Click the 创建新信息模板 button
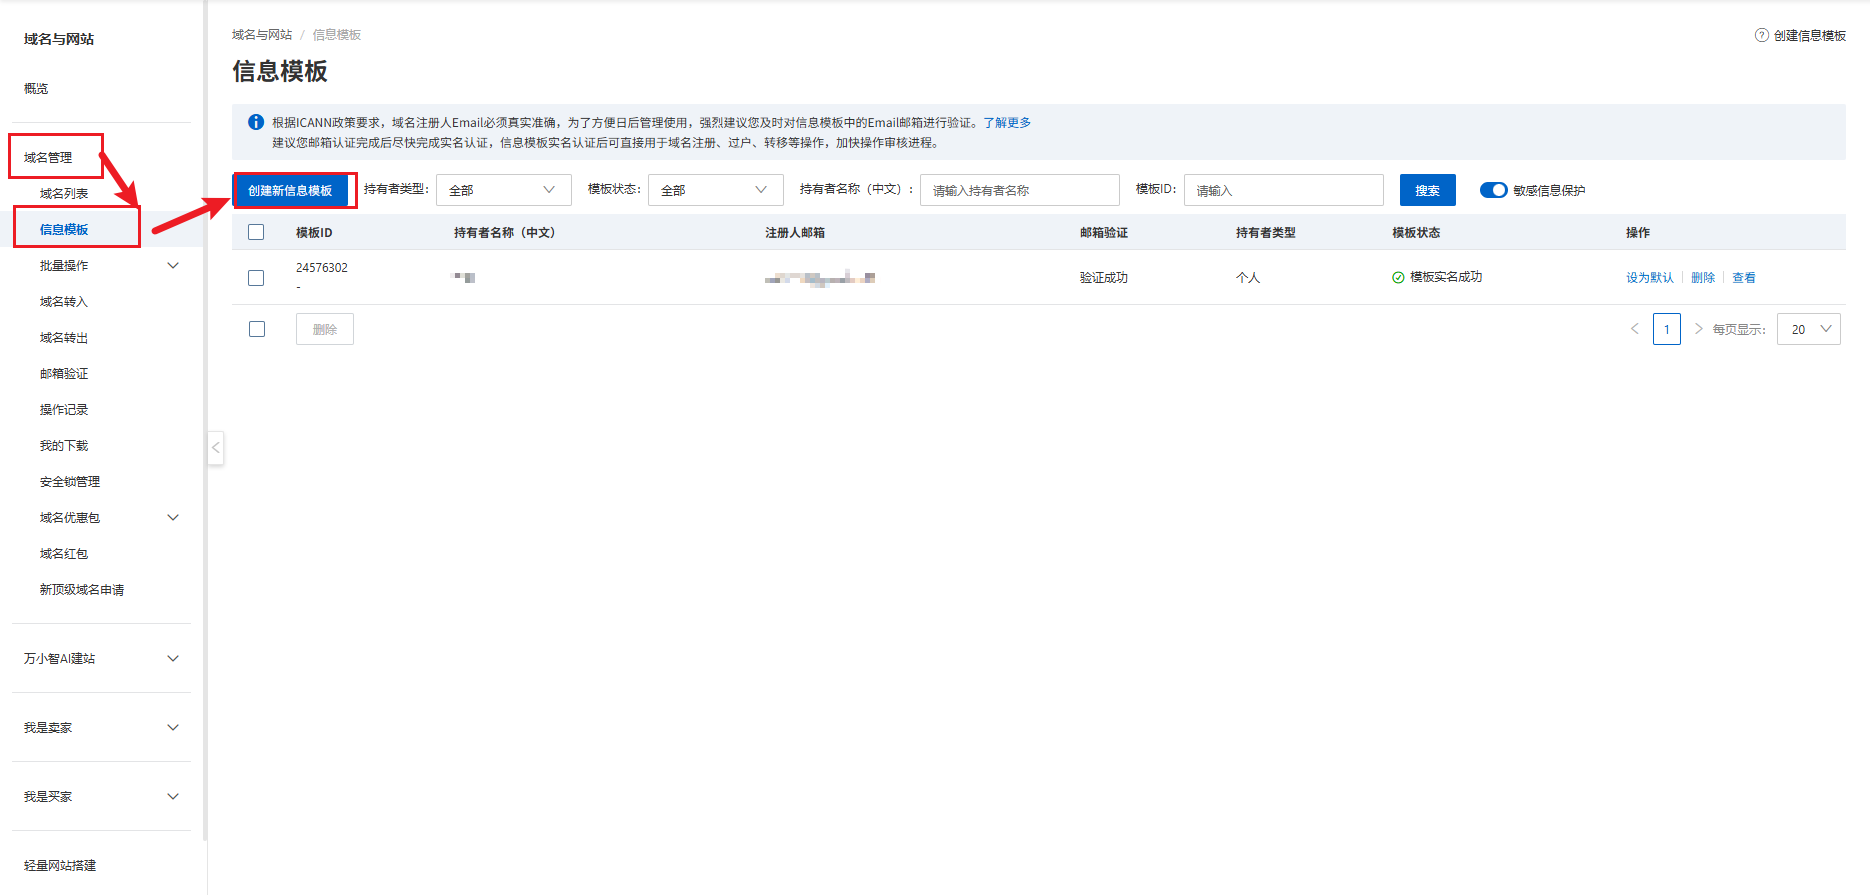This screenshot has height=895, width=1870. pyautogui.click(x=290, y=190)
